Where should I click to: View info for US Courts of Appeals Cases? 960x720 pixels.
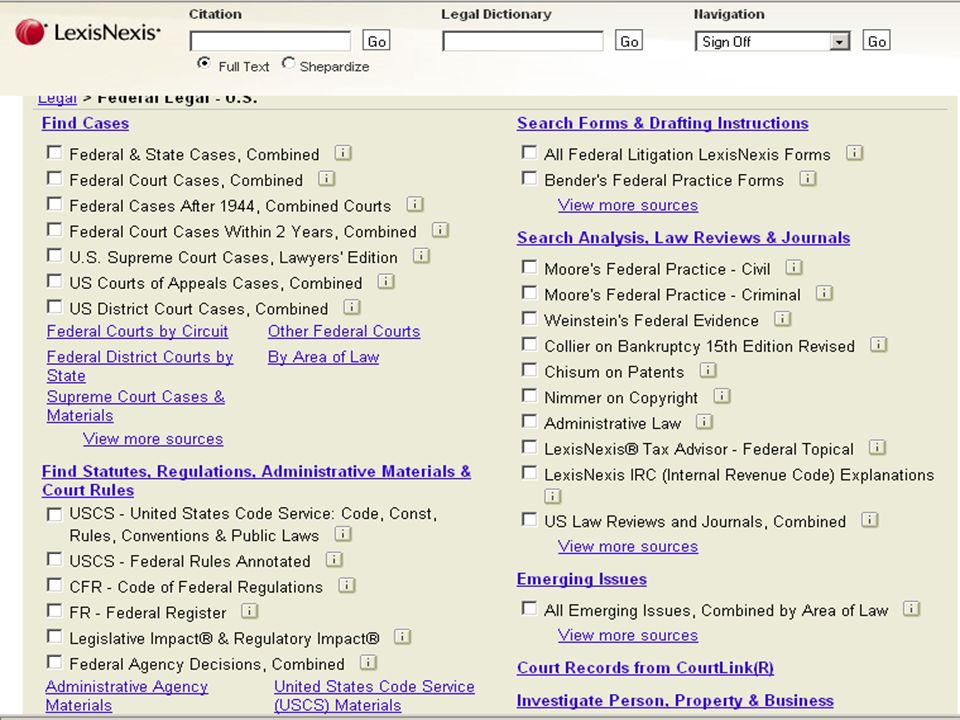click(x=386, y=281)
